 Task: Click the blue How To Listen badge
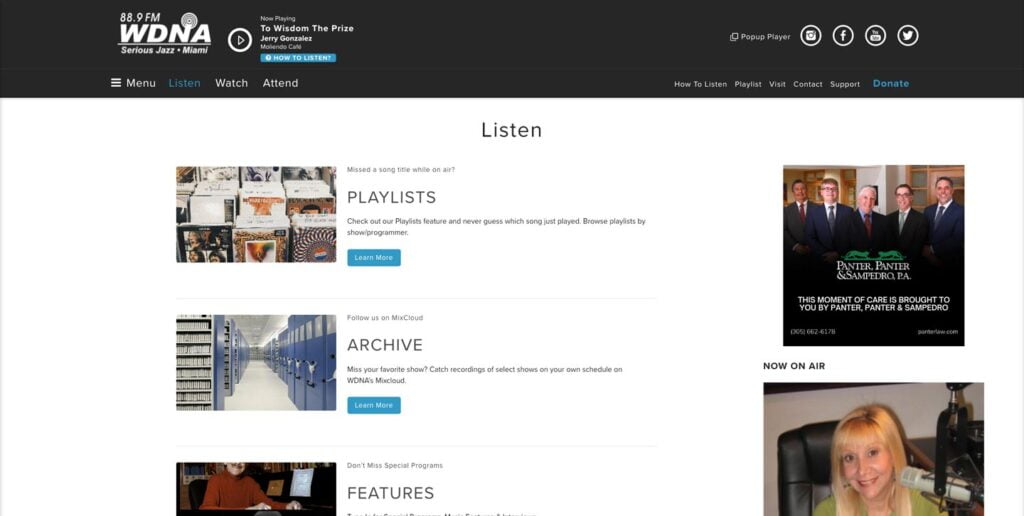(298, 58)
